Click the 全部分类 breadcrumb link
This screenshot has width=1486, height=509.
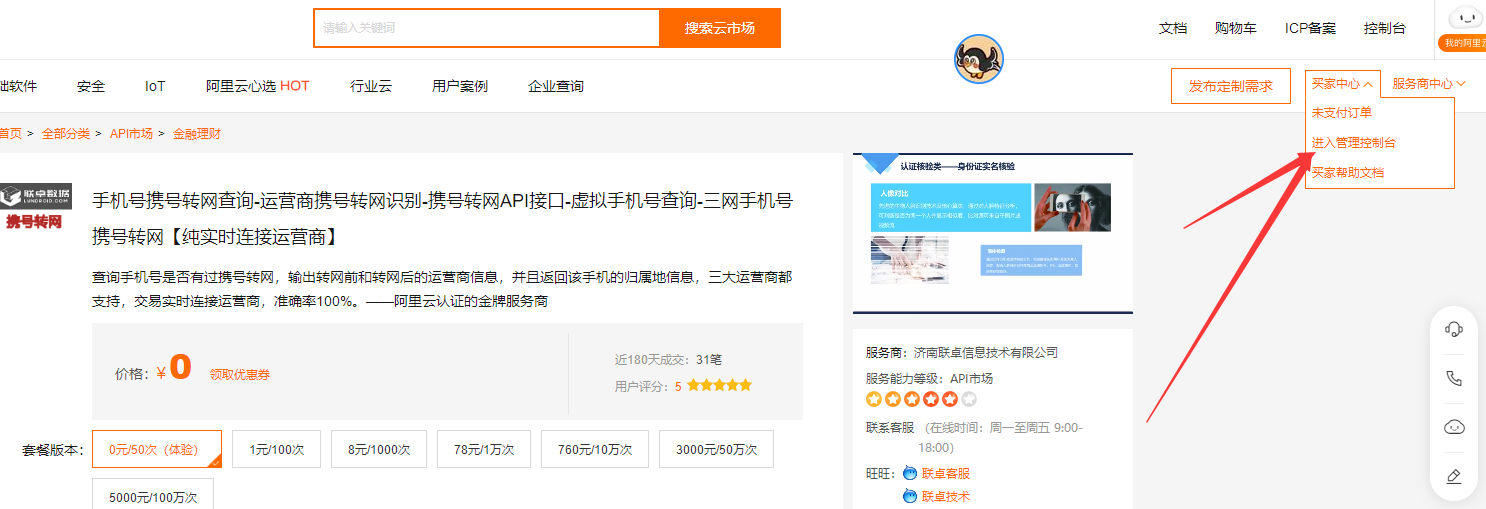pos(66,133)
